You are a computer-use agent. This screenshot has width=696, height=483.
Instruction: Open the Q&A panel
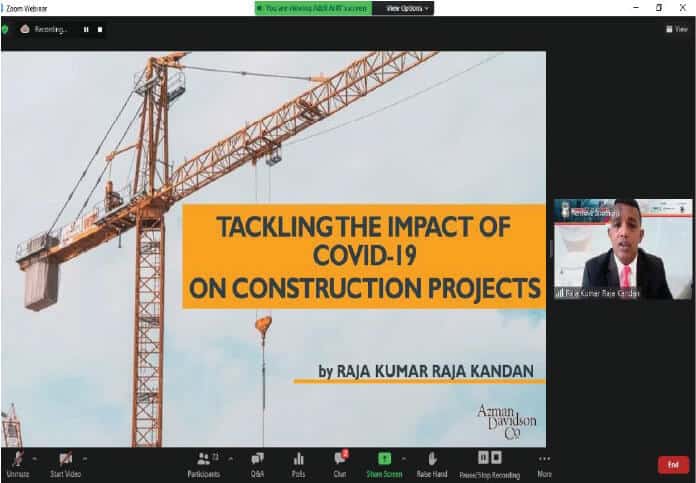257,465
